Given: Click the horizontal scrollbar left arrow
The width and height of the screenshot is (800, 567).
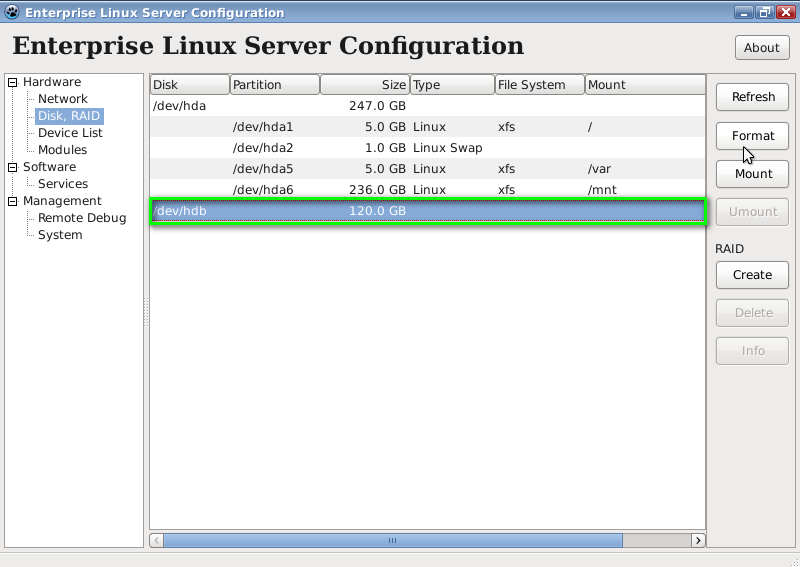Looking at the screenshot, I should [157, 540].
